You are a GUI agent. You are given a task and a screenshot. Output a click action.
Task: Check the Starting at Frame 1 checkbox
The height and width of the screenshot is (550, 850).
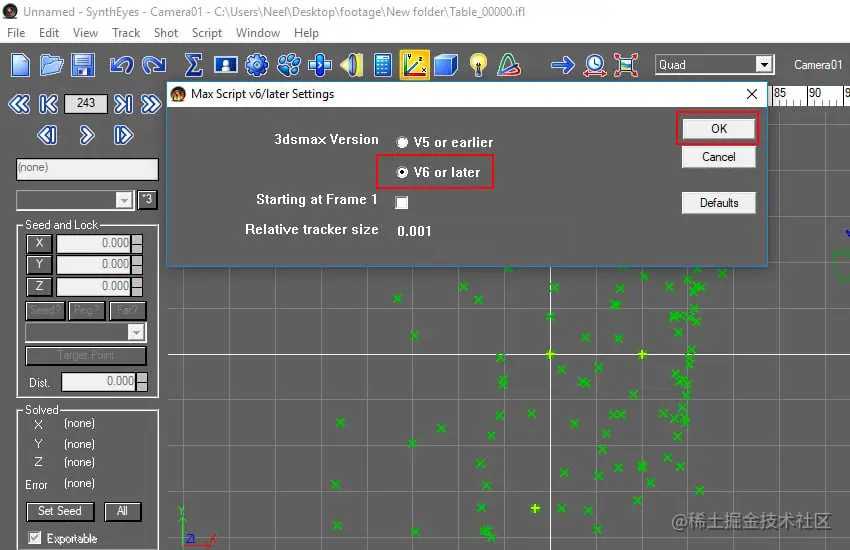402,202
